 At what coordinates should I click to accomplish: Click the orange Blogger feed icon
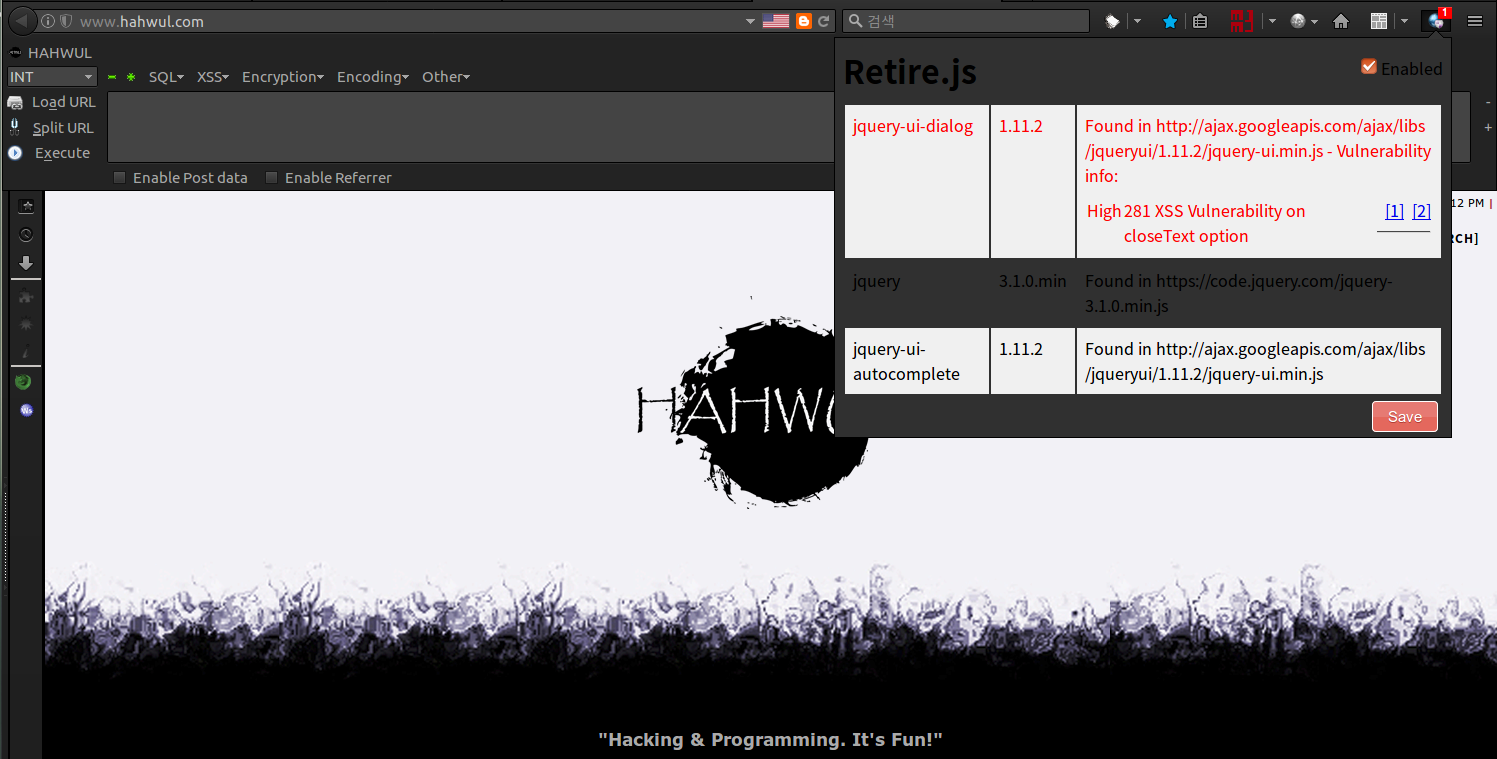pyautogui.click(x=804, y=21)
